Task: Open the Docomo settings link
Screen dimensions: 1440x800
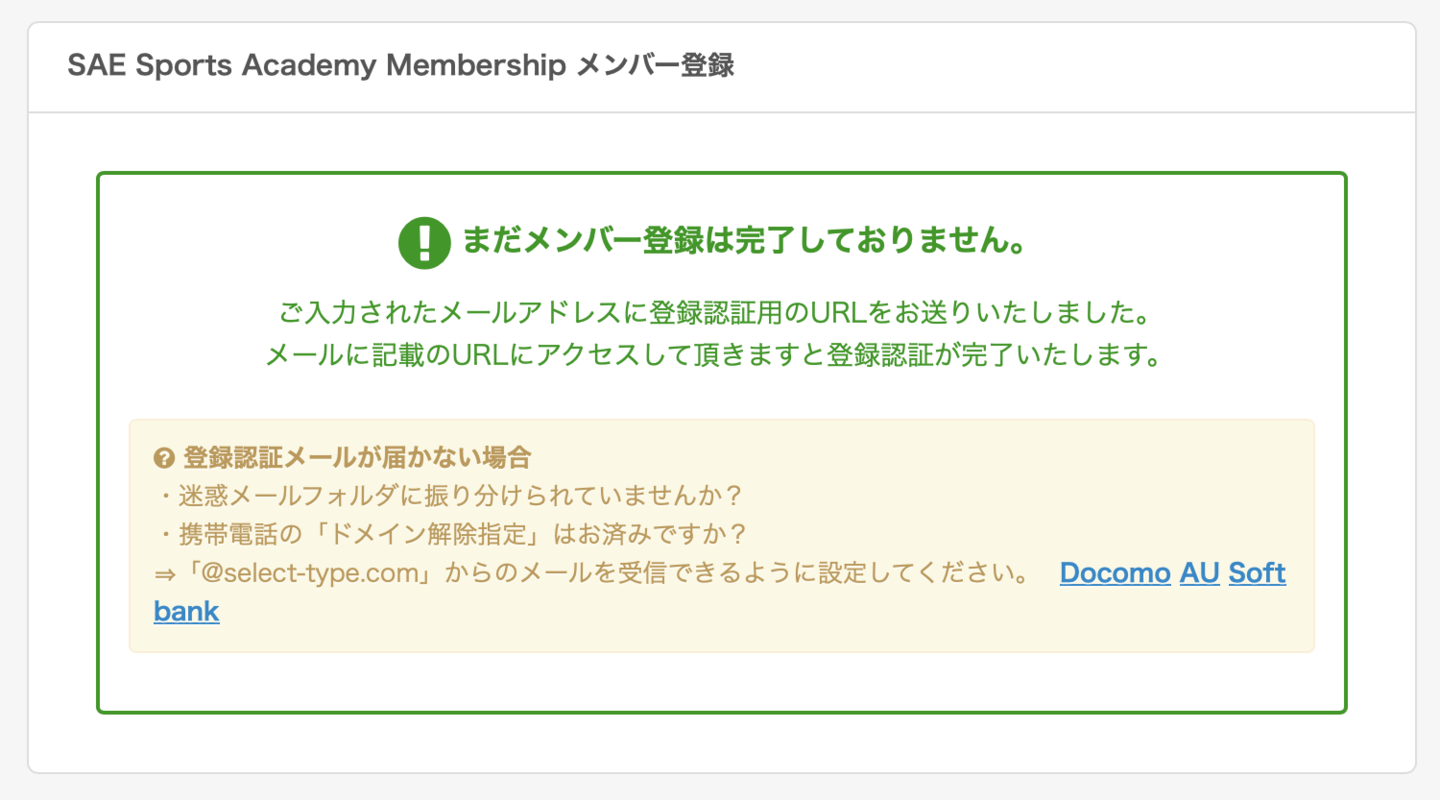Action: coord(1114,573)
